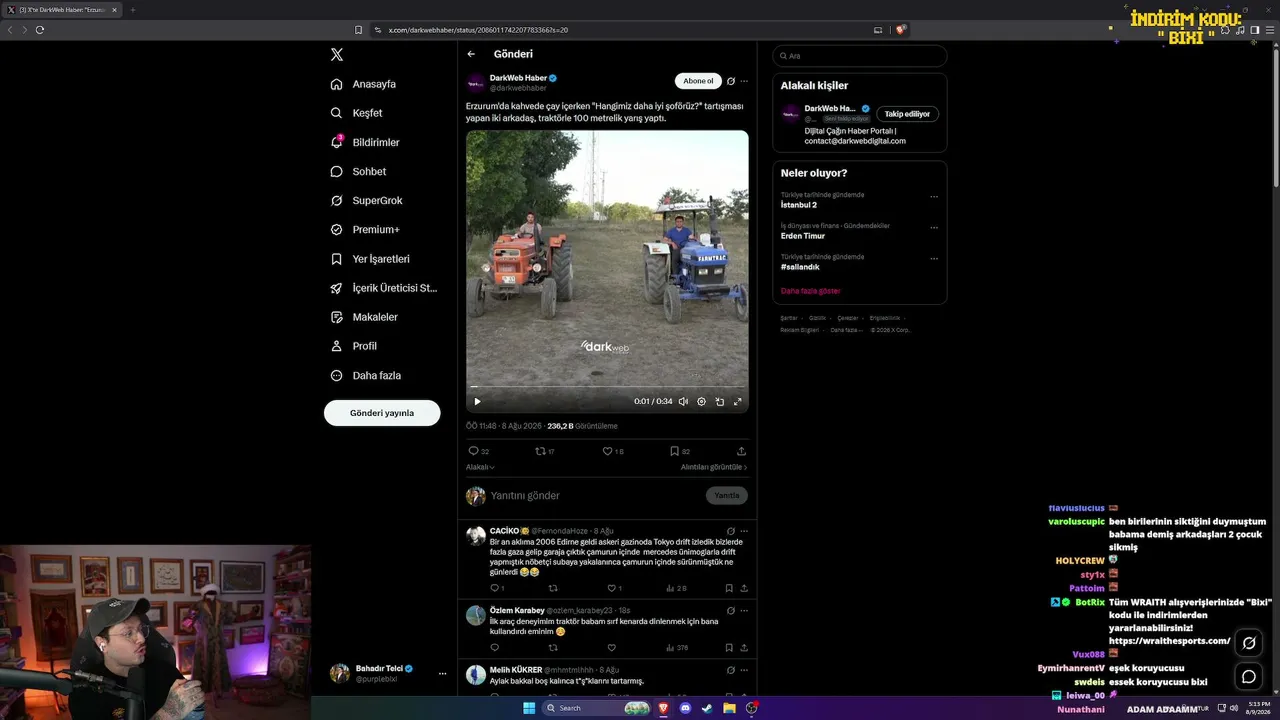This screenshot has height=720, width=1280.
Task: Open video settings gear
Action: coord(701,401)
